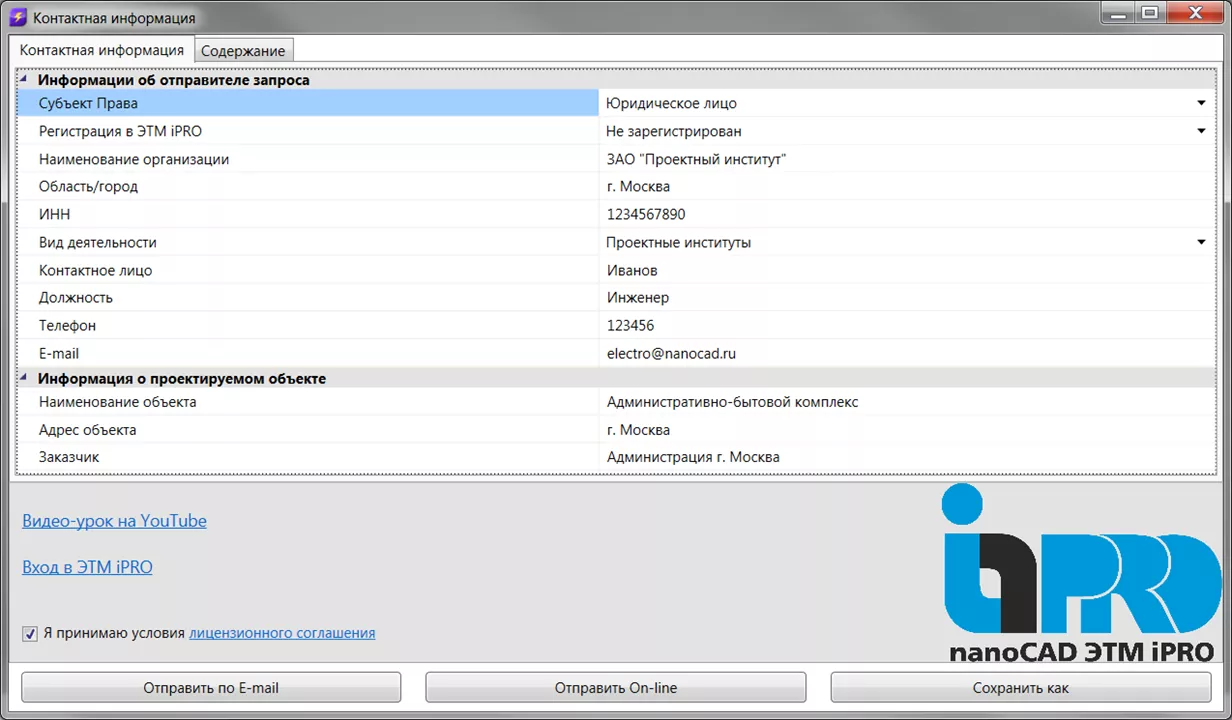Collapse the Информация о проектируемом объекте section
The image size is (1232, 720).
click(x=24, y=379)
